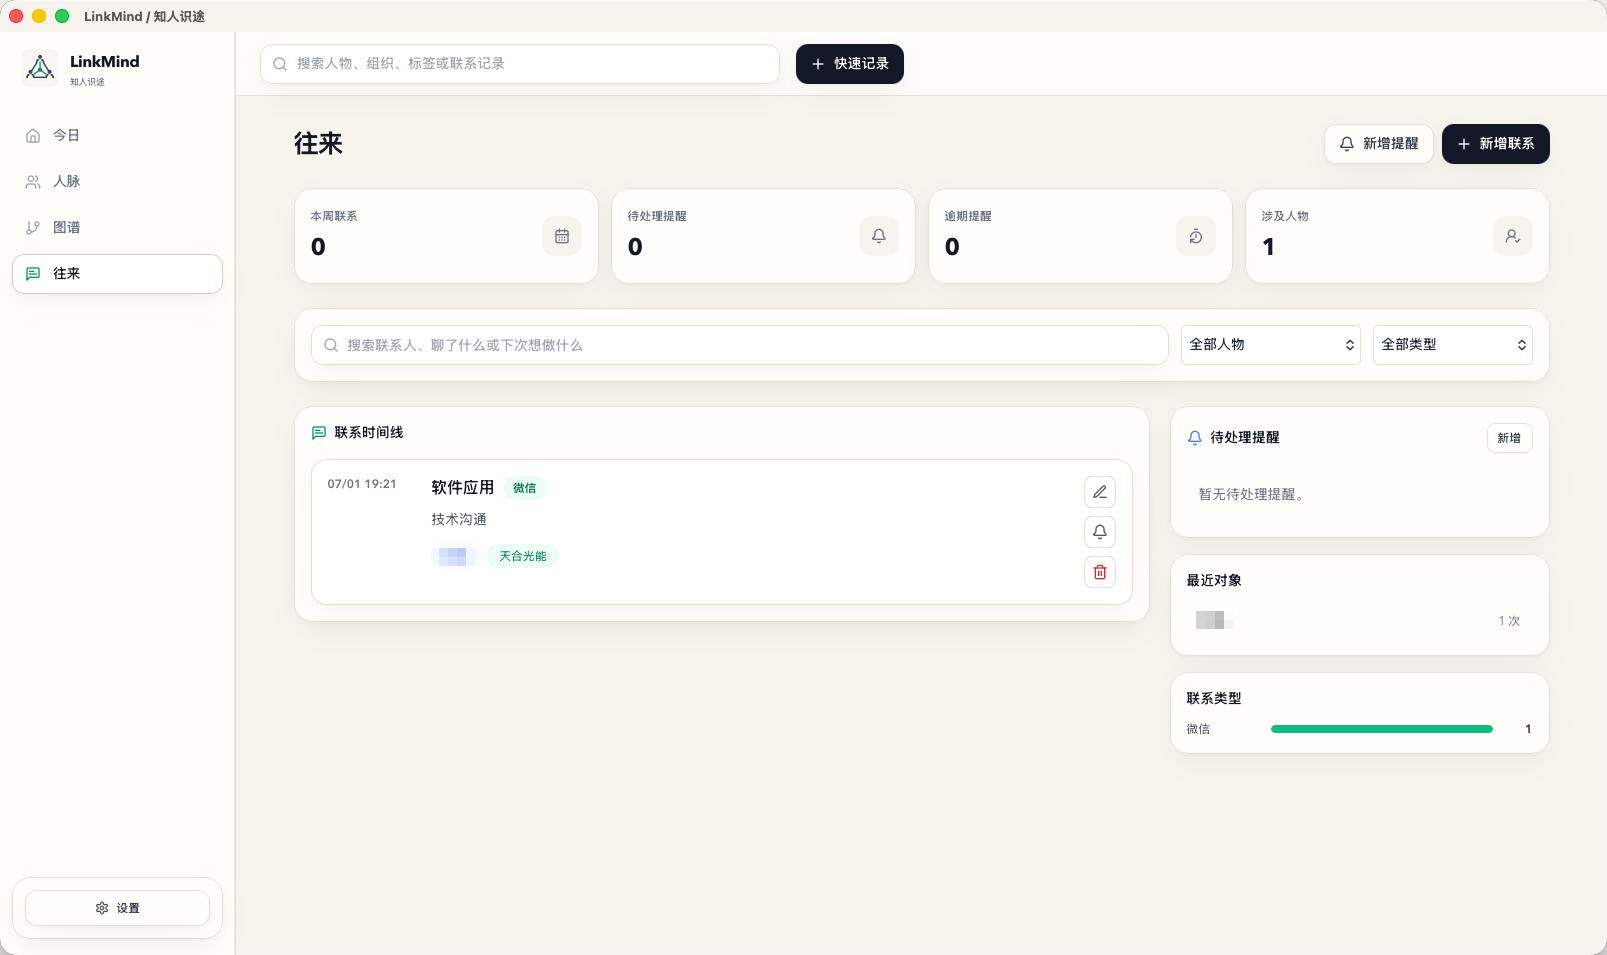Click the gear icon in 设置
This screenshot has width=1607, height=955.
(x=102, y=908)
